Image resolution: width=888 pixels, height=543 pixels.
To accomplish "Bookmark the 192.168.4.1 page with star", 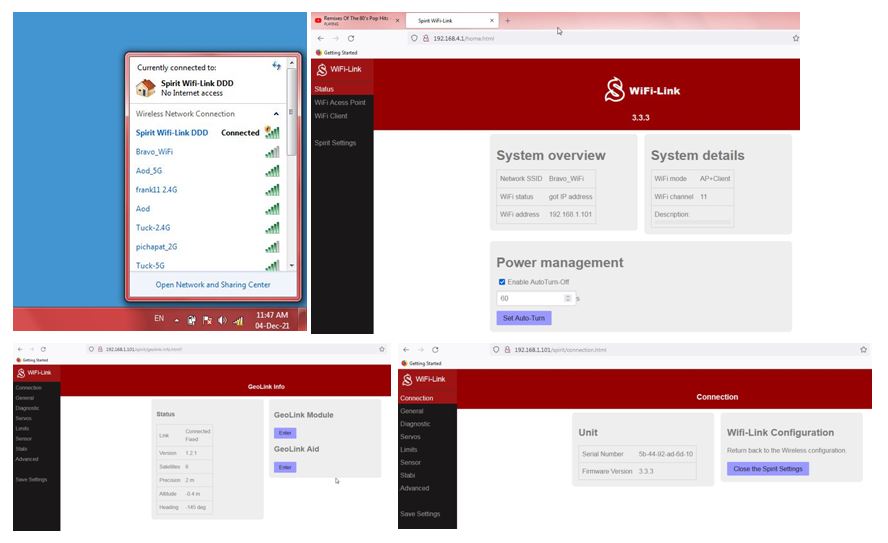I will coord(795,38).
